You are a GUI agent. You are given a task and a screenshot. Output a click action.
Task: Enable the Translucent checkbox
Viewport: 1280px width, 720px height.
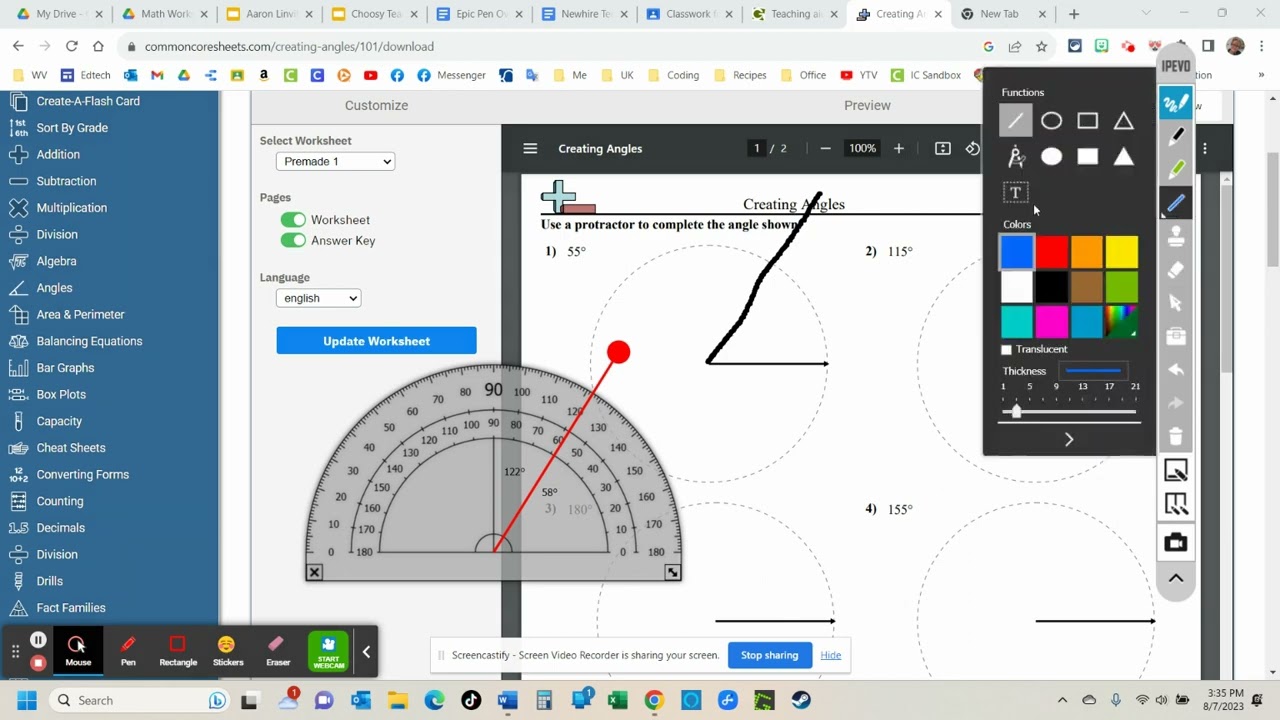tap(1006, 349)
